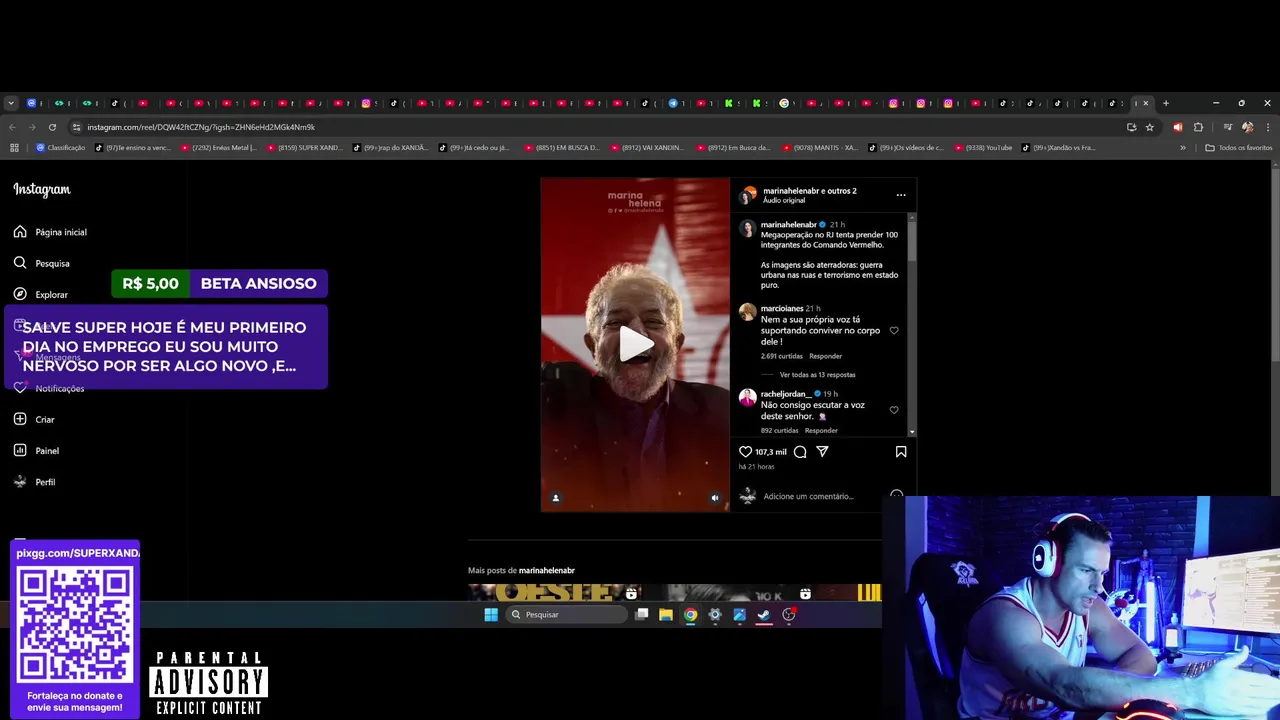This screenshot has width=1280, height=720.
Task: Open Instagram Página inicial
Action: pyautogui.click(x=50, y=232)
